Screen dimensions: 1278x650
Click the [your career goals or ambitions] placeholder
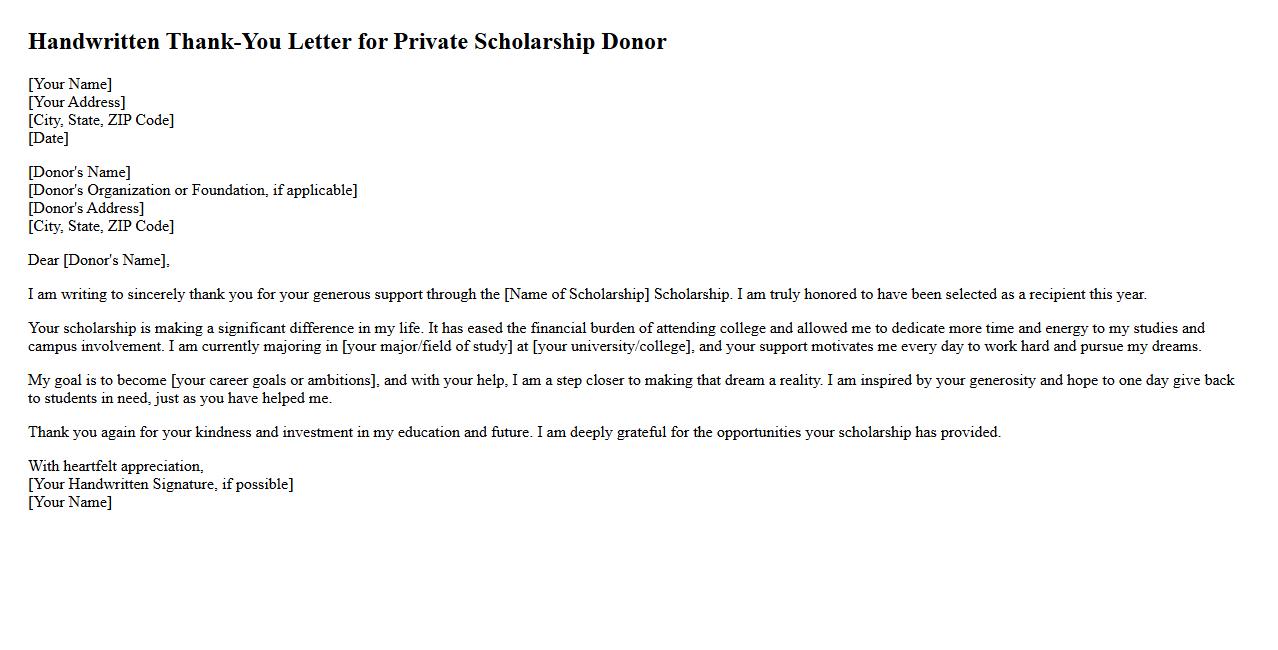pyautogui.click(x=275, y=380)
